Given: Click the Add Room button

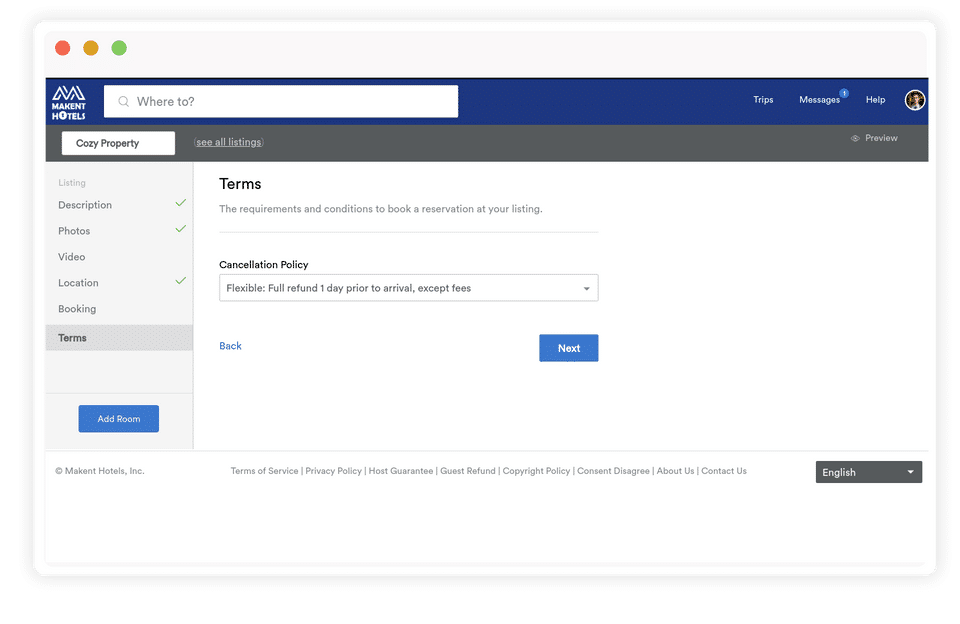Looking at the screenshot, I should 119,419.
